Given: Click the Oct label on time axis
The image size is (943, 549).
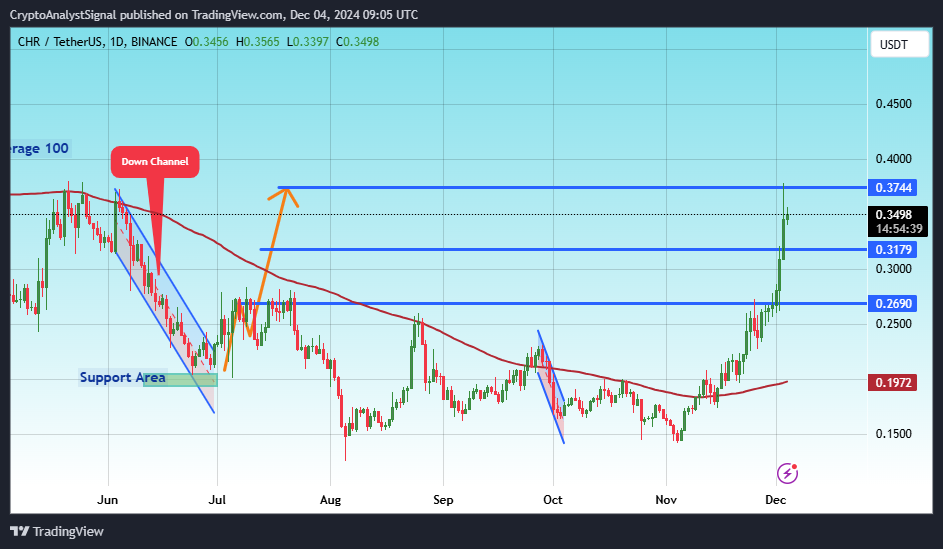Looking at the screenshot, I should [553, 500].
